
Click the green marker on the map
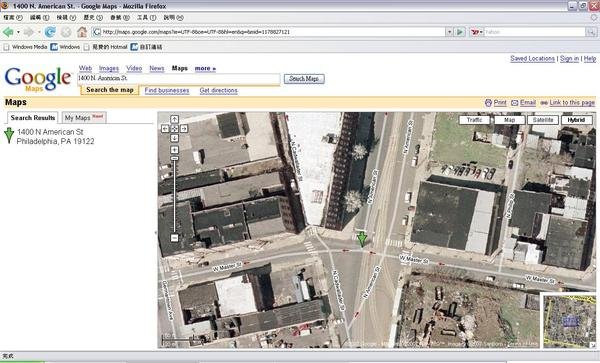tap(361, 239)
